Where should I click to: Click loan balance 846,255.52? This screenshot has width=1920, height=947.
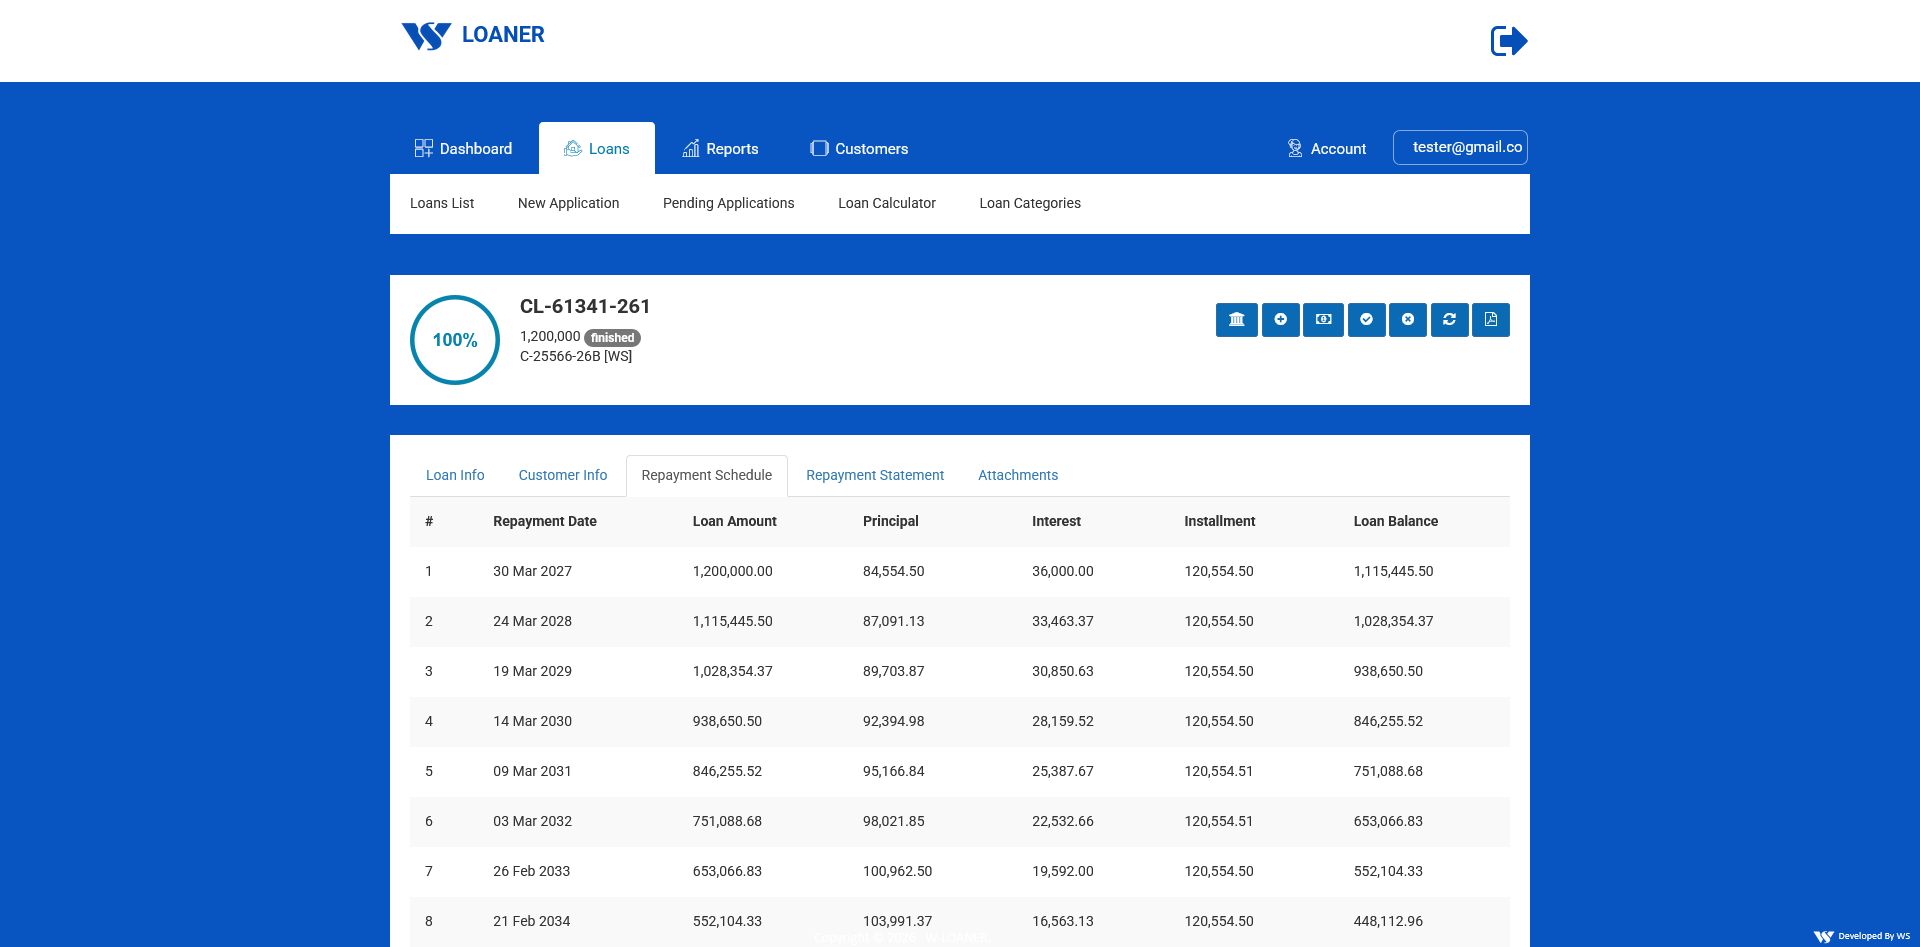tap(1389, 721)
